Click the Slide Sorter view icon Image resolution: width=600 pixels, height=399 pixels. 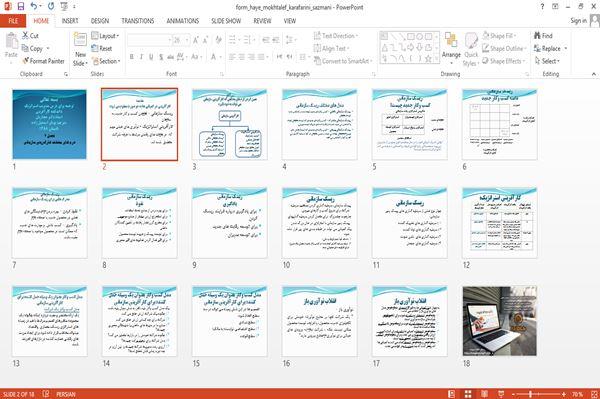coord(468,394)
